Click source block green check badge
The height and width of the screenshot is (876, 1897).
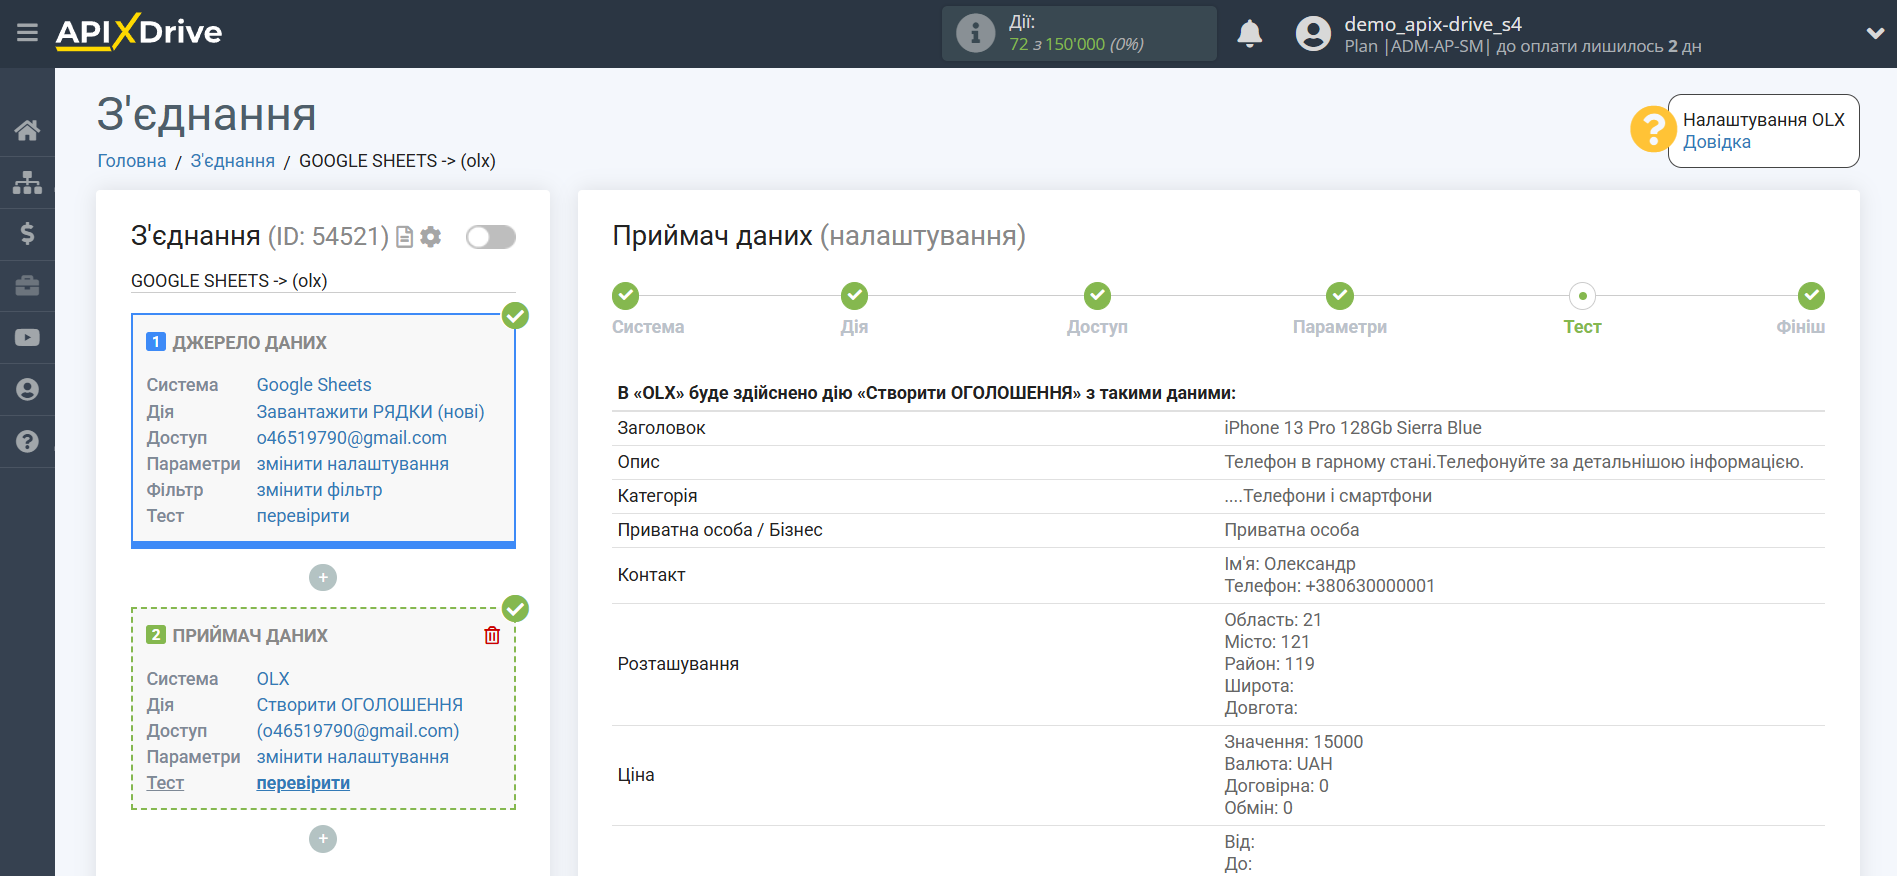[x=515, y=316]
